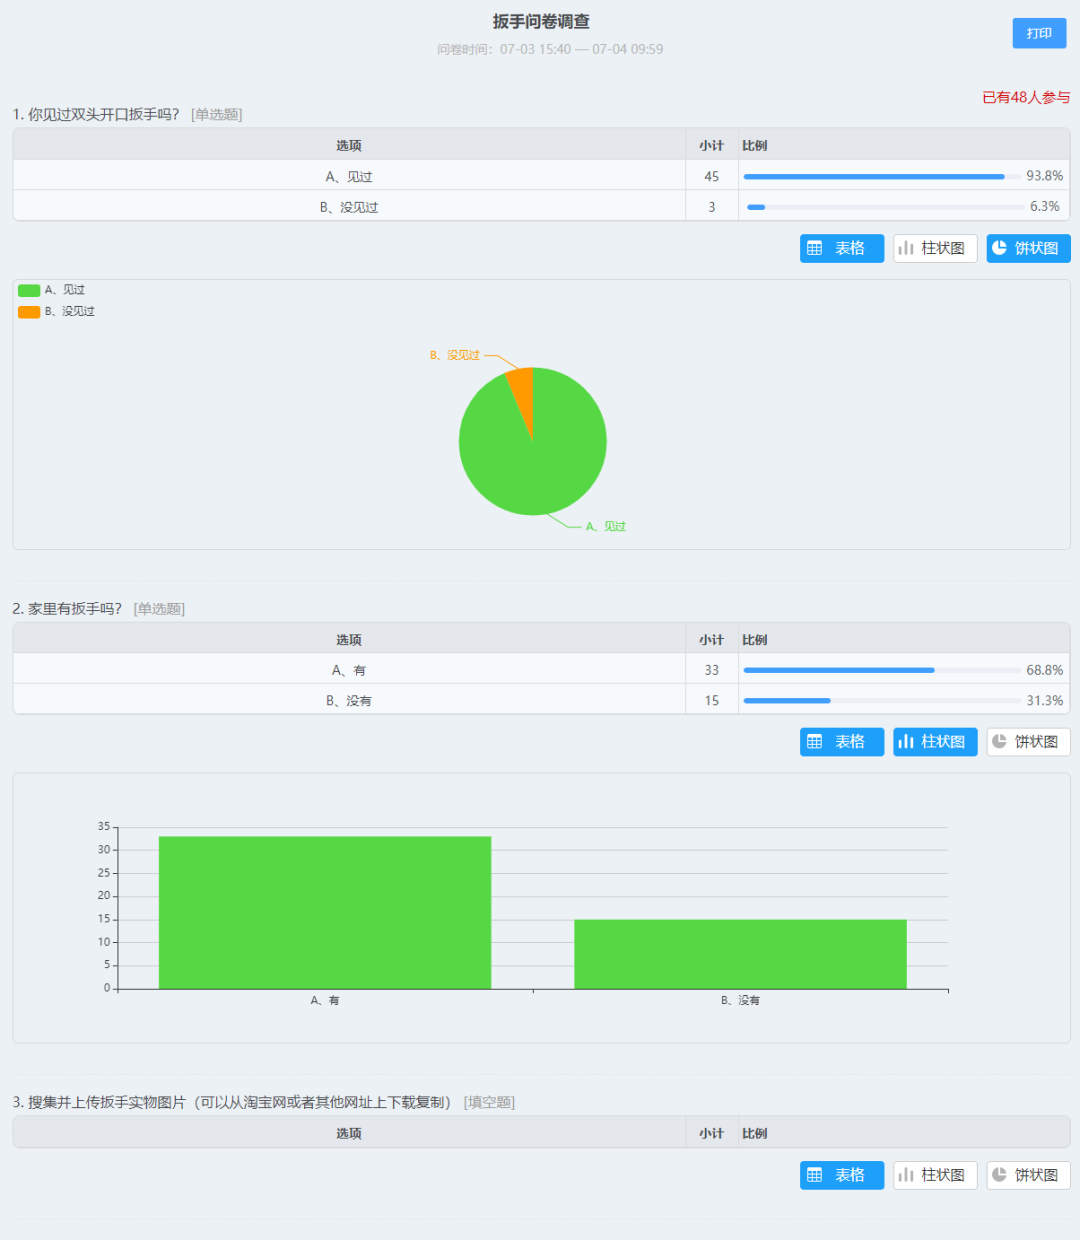Viewport: 1080px width, 1240px height.
Task: Open pie chart view for question 1
Action: coord(1028,248)
